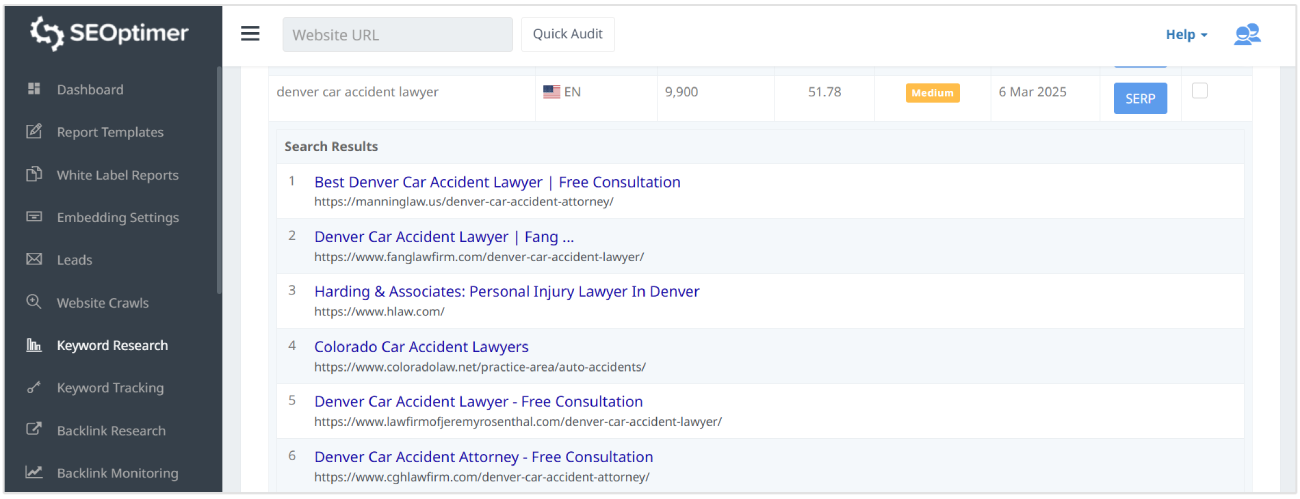Click the Keyword Tracking key icon

click(34, 387)
